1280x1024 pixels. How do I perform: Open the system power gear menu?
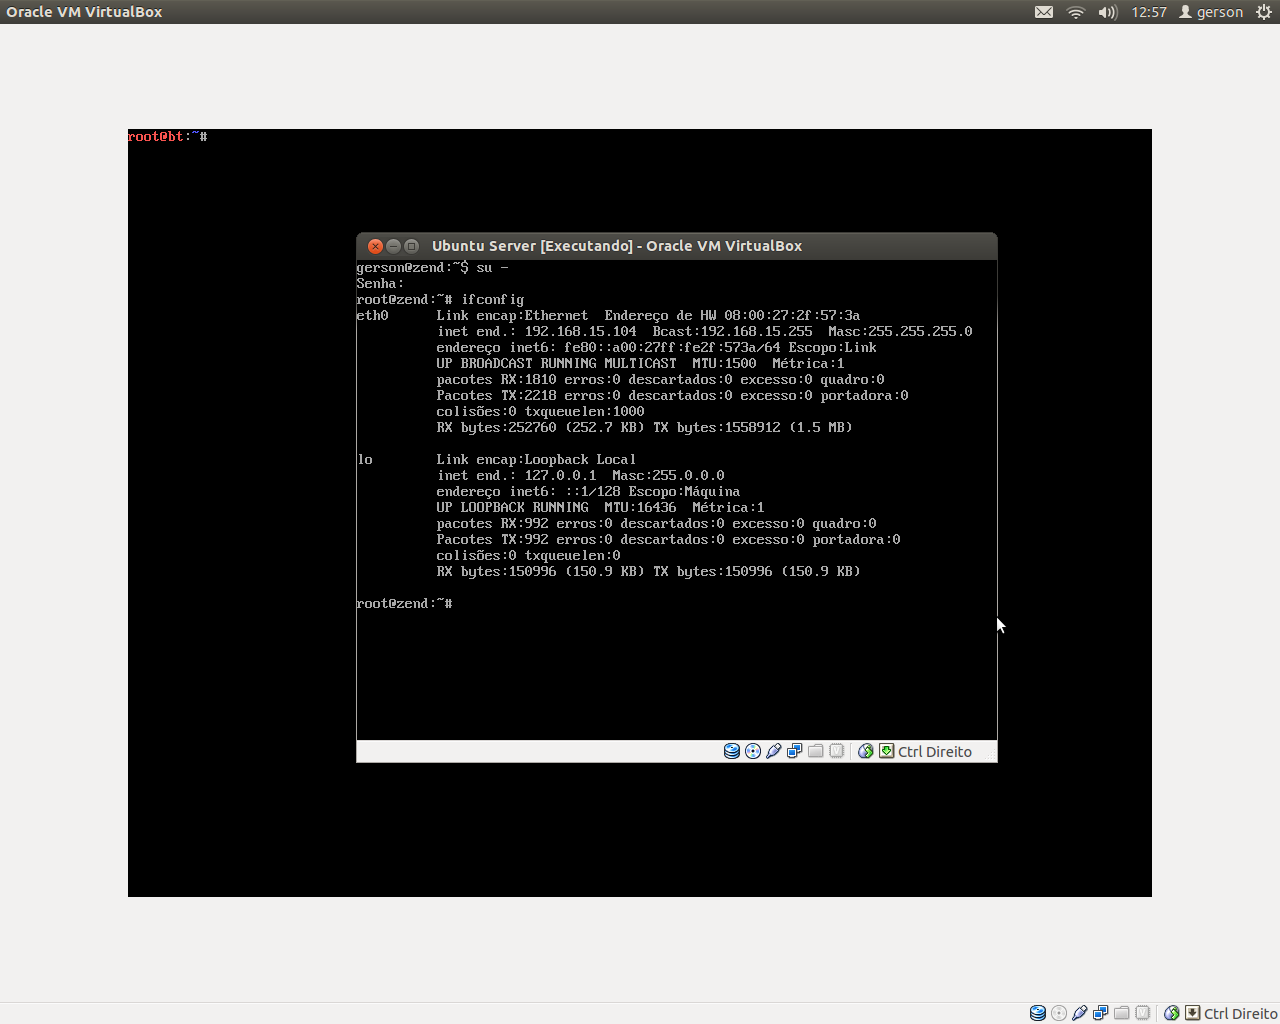1264,12
